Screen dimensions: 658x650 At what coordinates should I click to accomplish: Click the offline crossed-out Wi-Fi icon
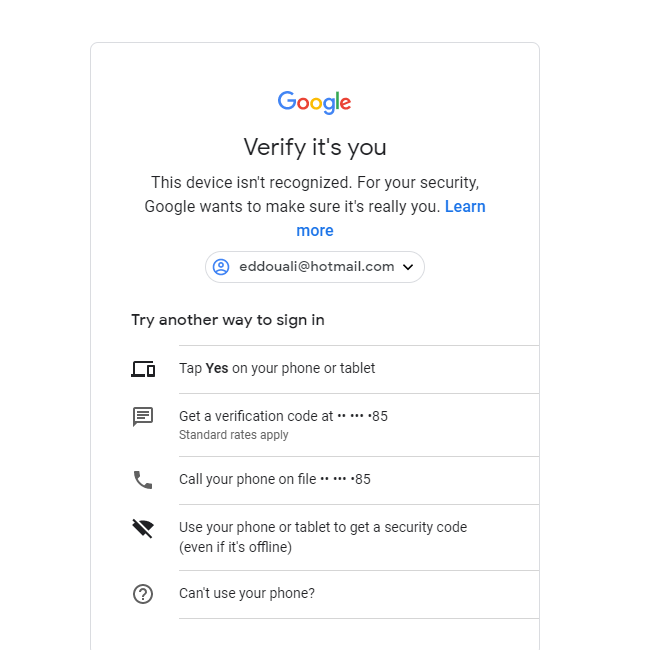click(x=143, y=529)
